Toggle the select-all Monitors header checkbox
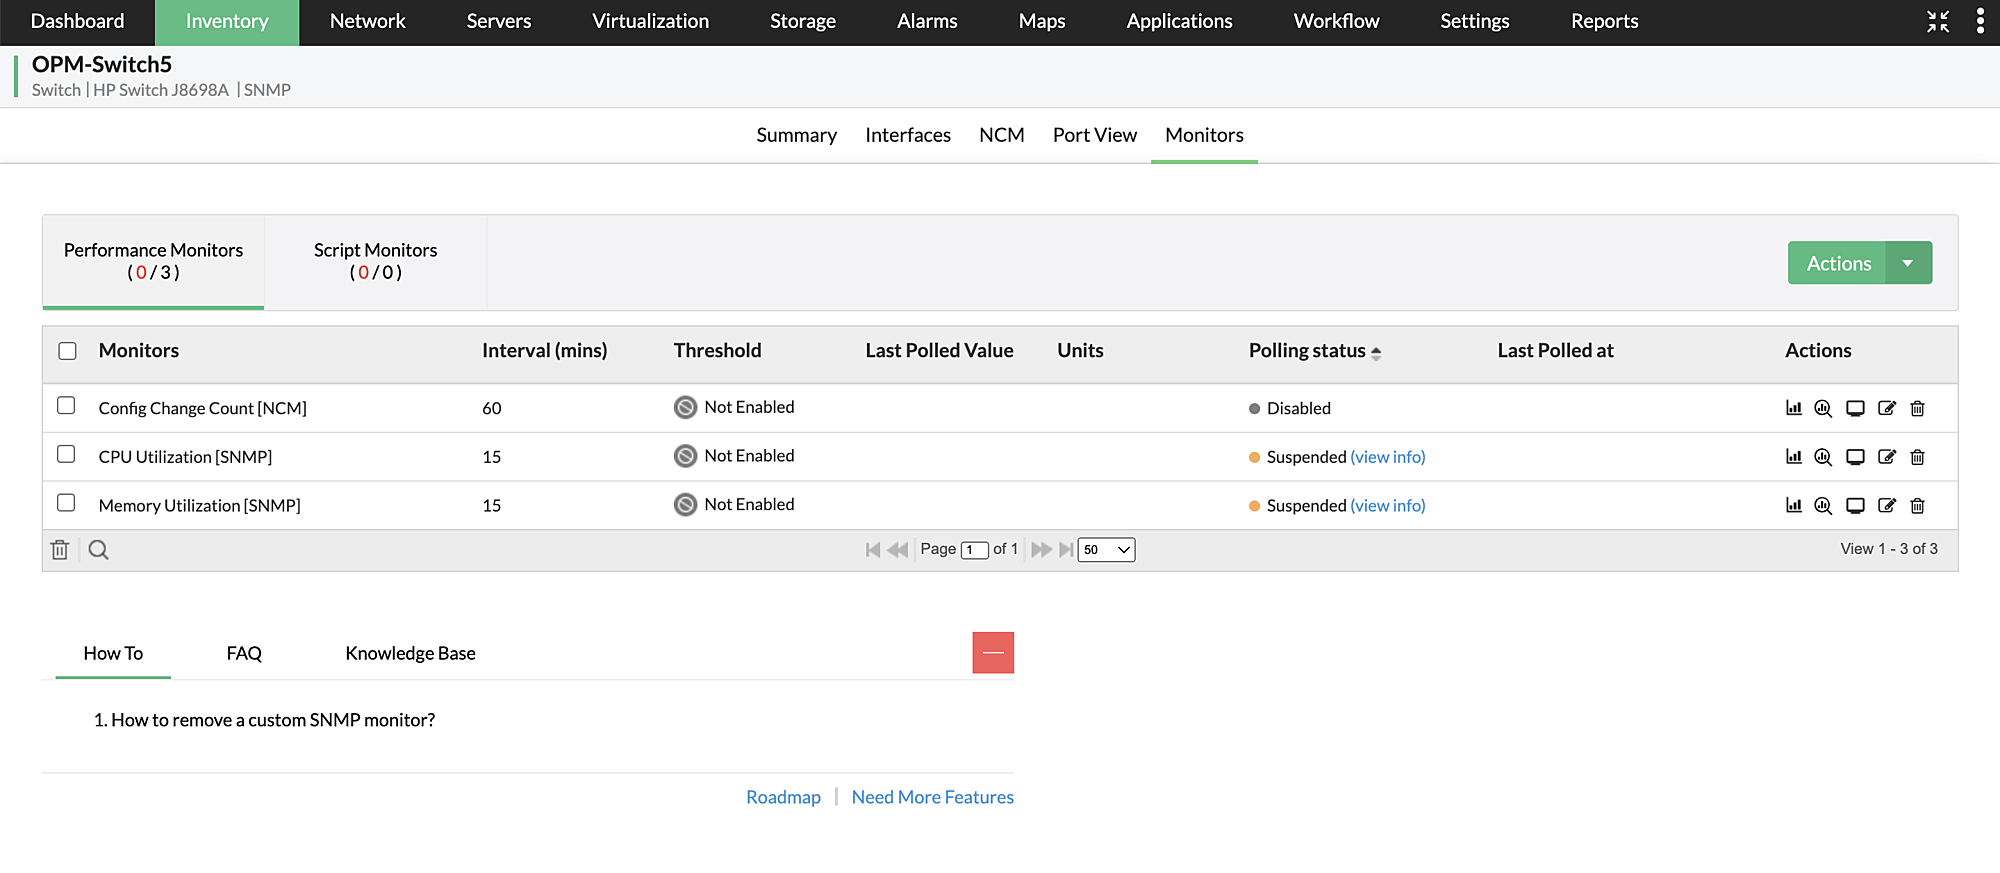The image size is (2000, 873). 68,351
